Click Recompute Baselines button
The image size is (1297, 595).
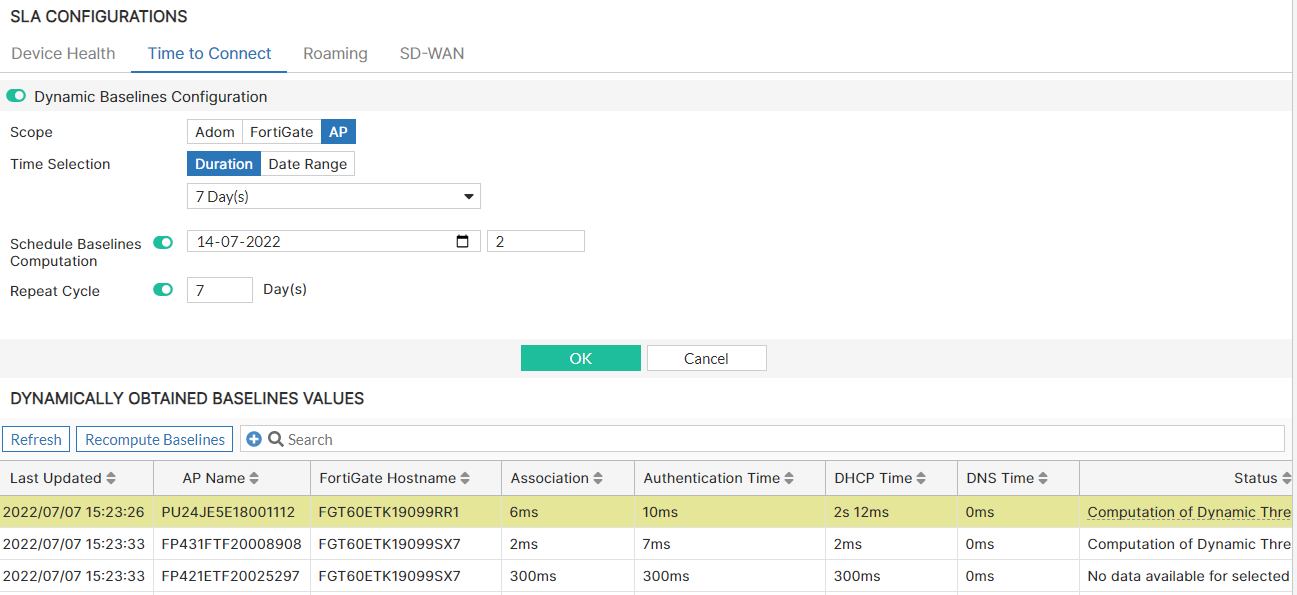(155, 439)
